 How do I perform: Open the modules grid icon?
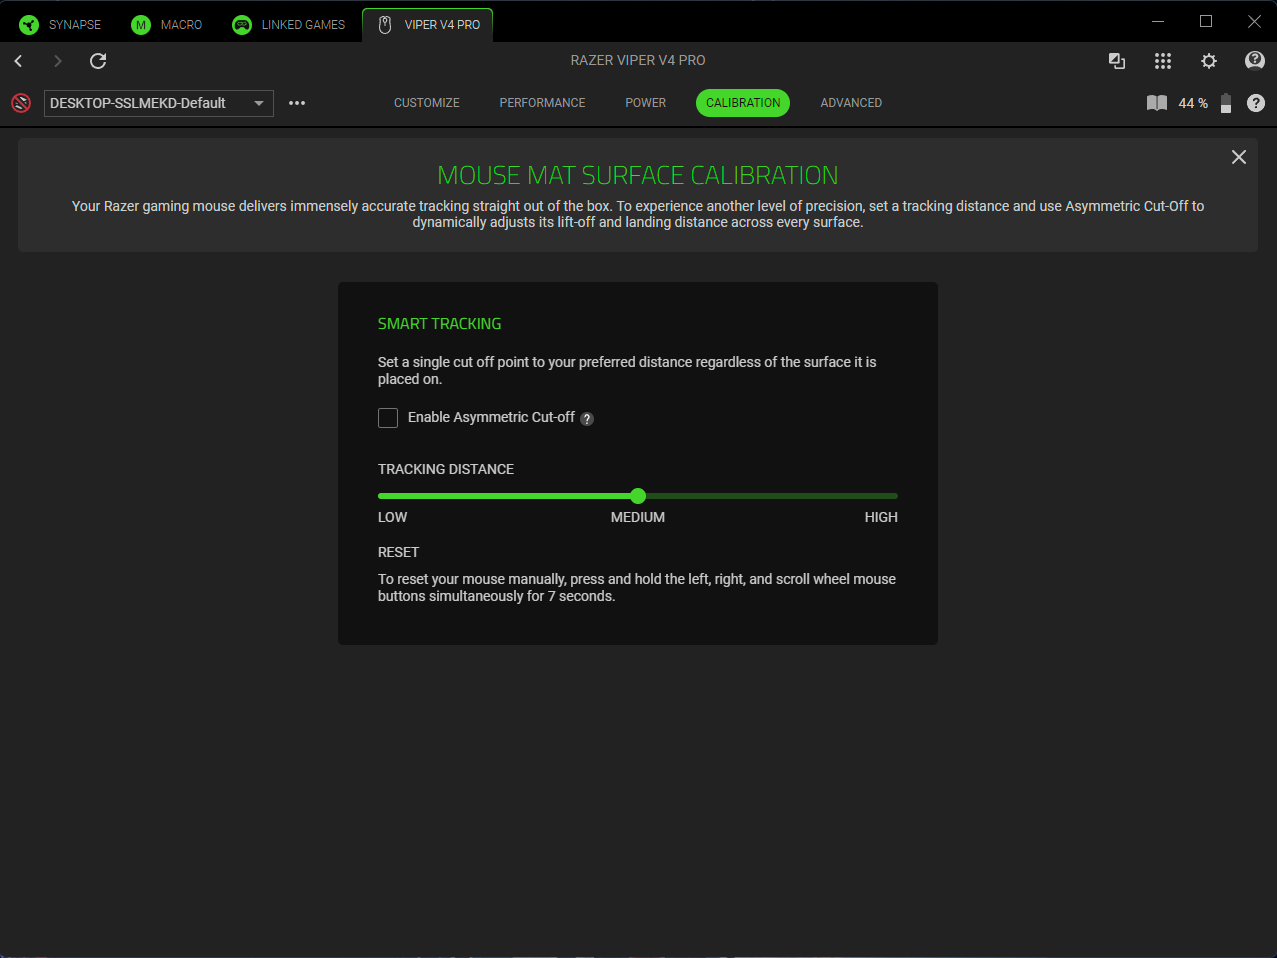pos(1162,61)
